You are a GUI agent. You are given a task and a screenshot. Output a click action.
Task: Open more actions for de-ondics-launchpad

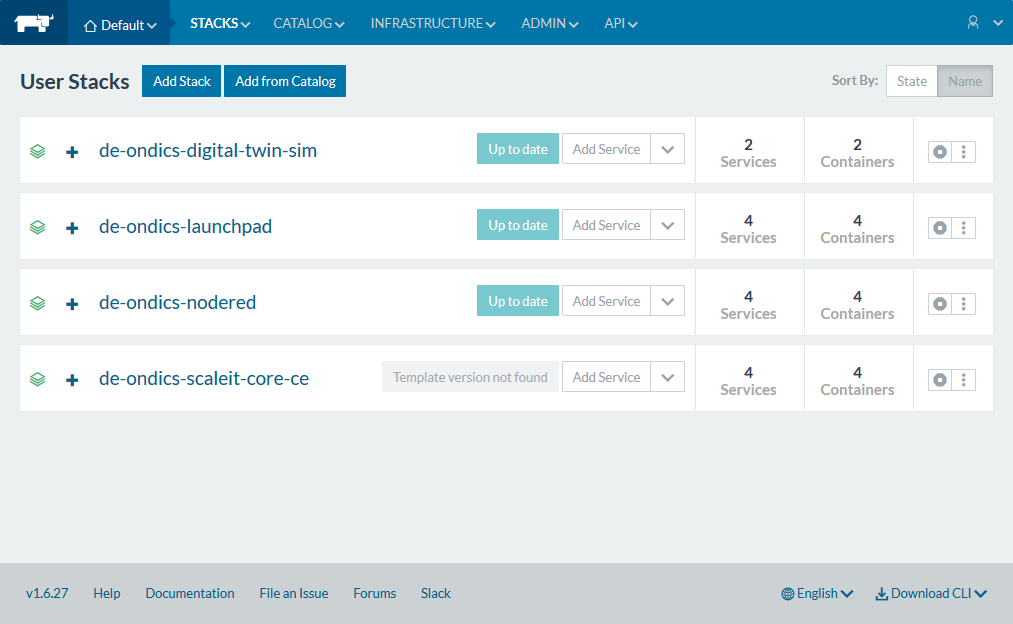tap(963, 228)
